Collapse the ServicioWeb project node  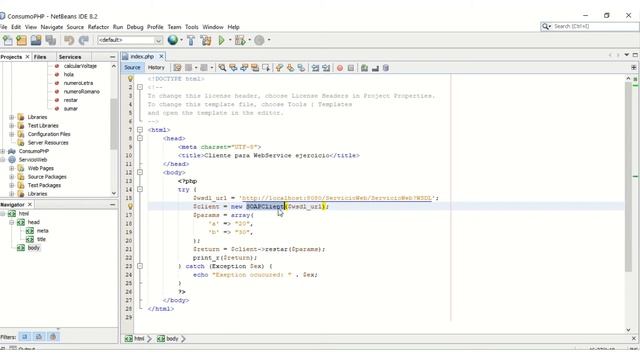click(x=3, y=160)
